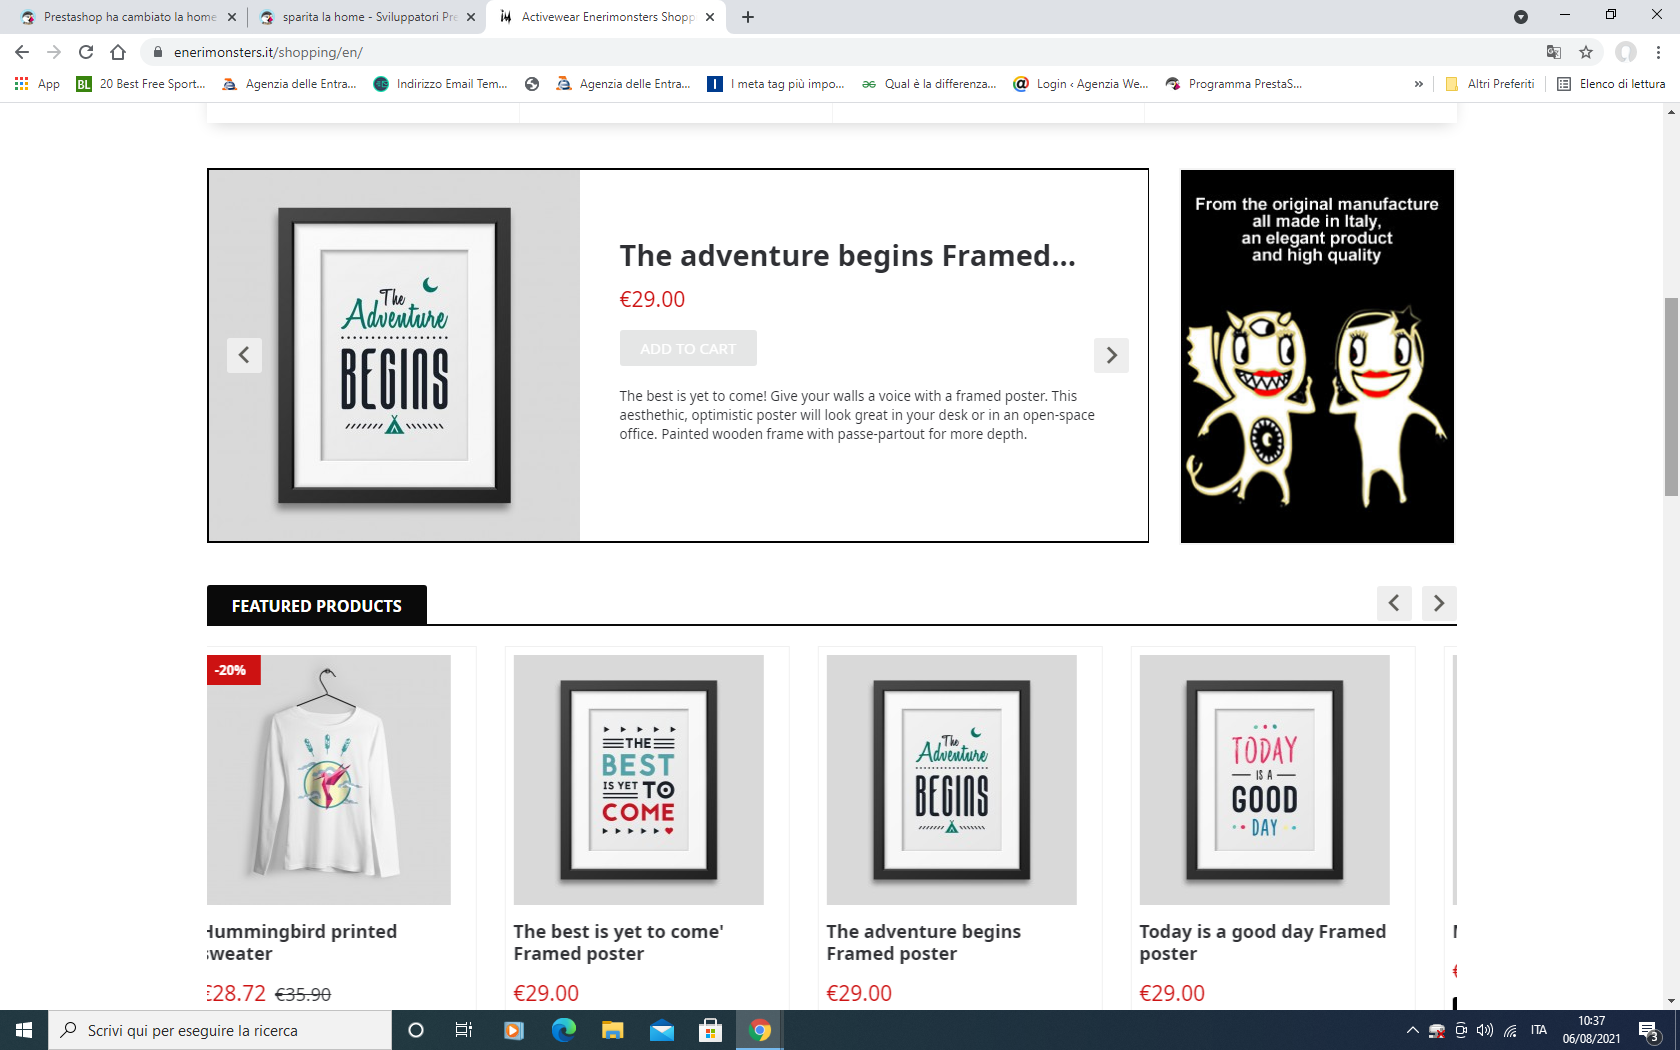Show next slide in product slider
The width and height of the screenshot is (1680, 1050).
[x=1111, y=355]
